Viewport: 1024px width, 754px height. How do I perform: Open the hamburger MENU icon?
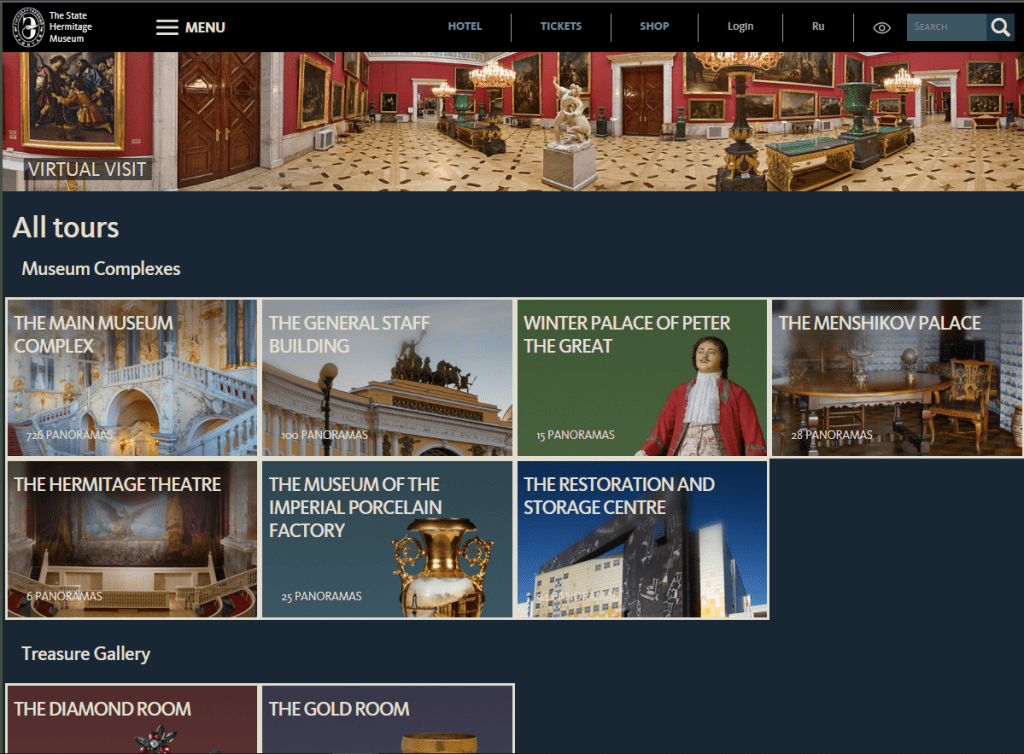[167, 27]
